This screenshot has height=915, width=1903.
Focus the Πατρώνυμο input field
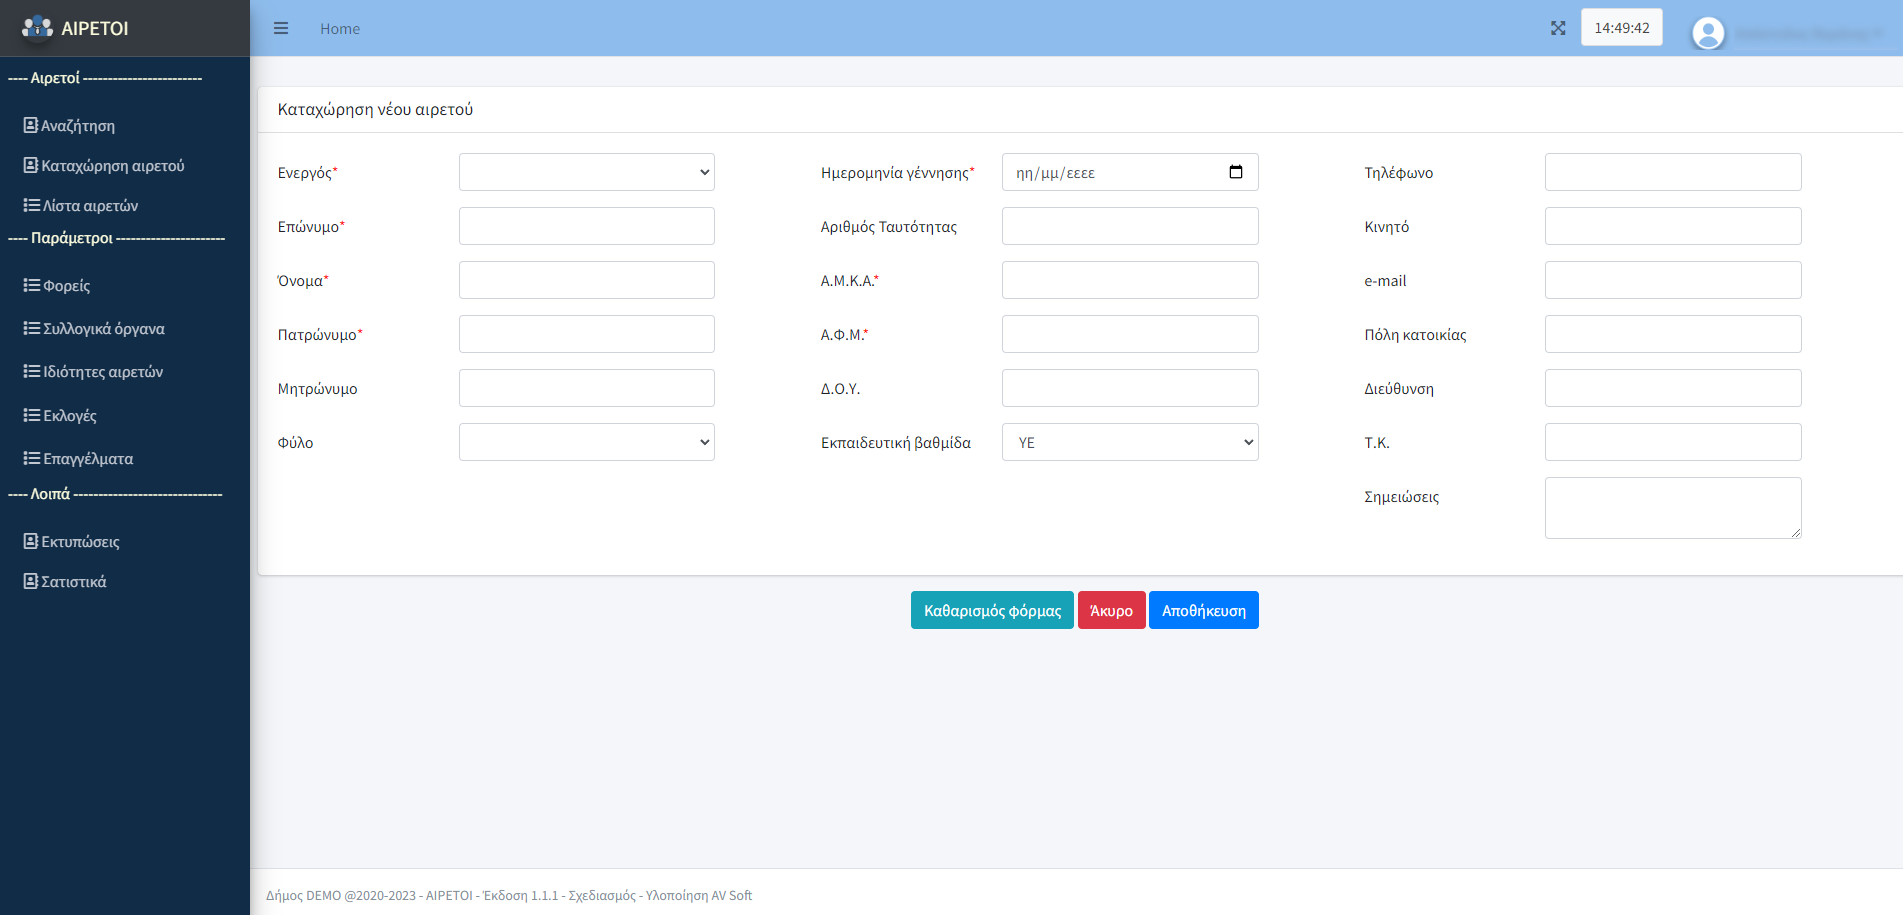(587, 334)
